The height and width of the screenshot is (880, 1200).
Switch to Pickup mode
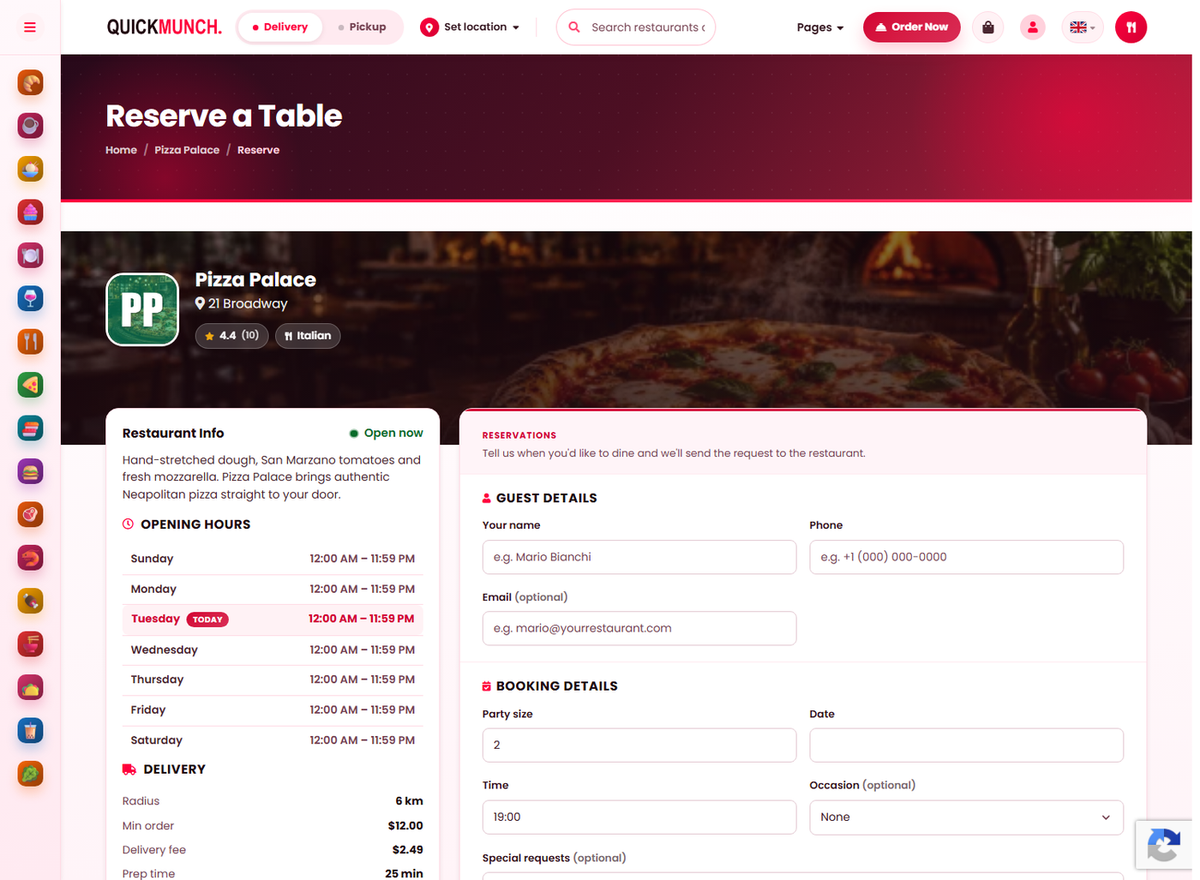[x=362, y=27]
